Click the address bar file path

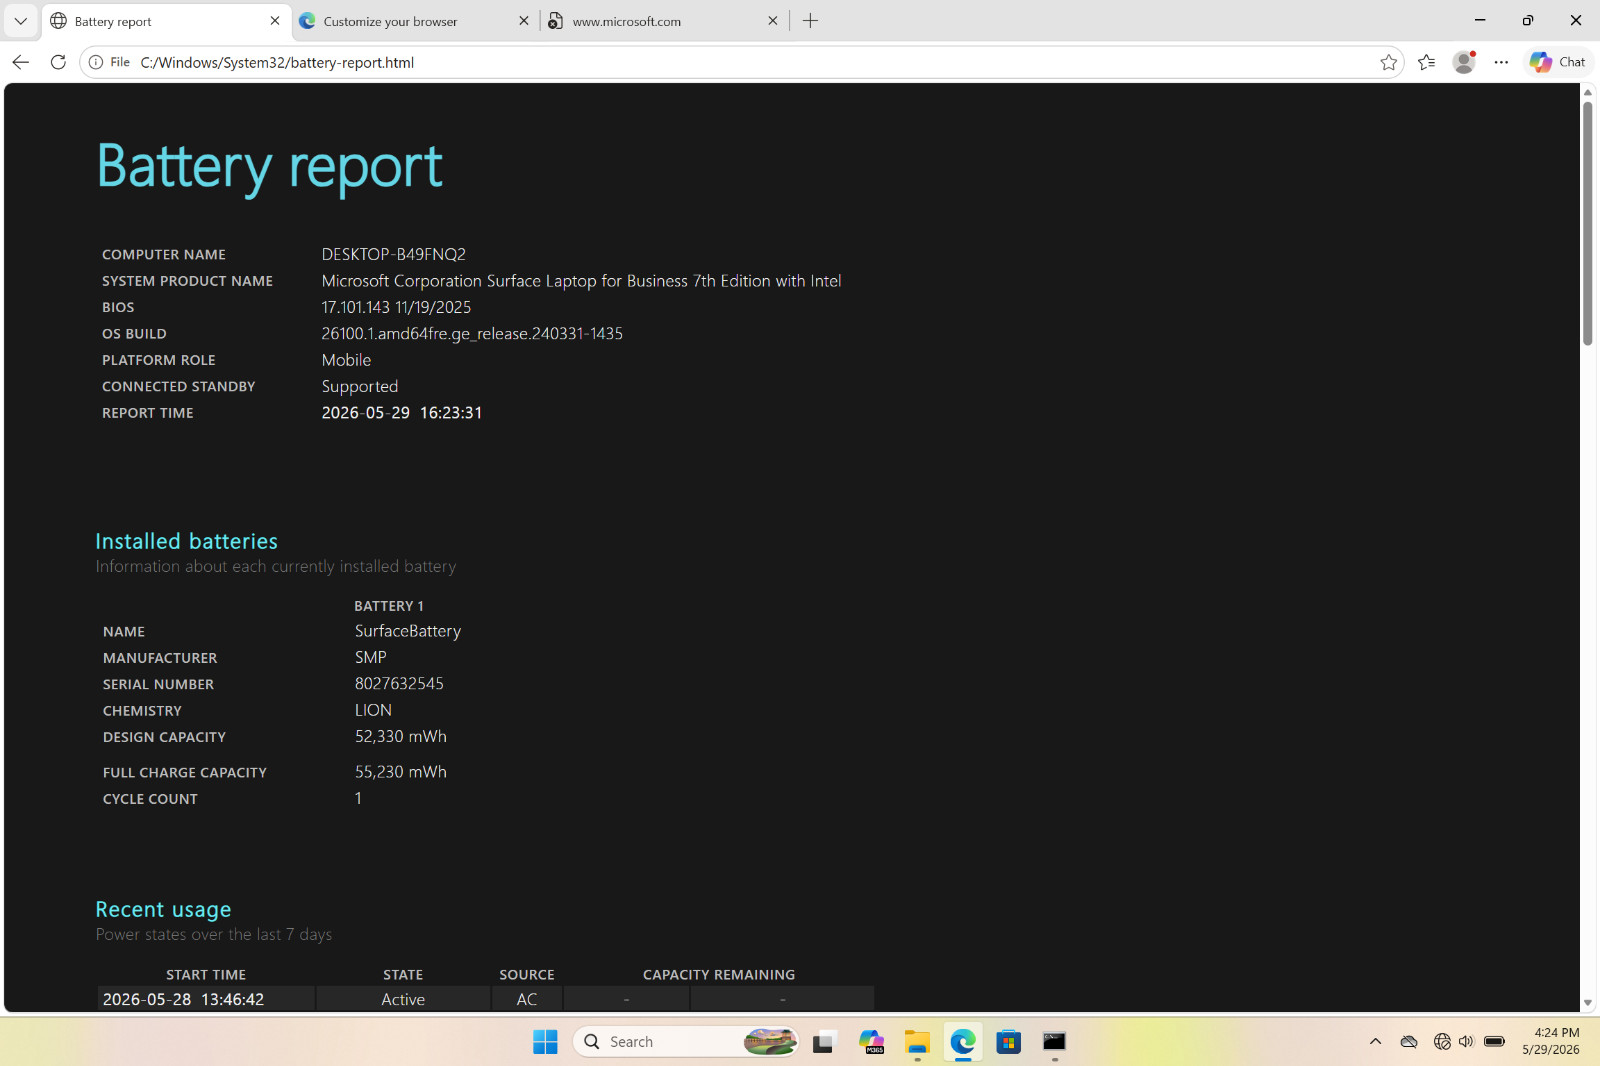pyautogui.click(x=277, y=62)
